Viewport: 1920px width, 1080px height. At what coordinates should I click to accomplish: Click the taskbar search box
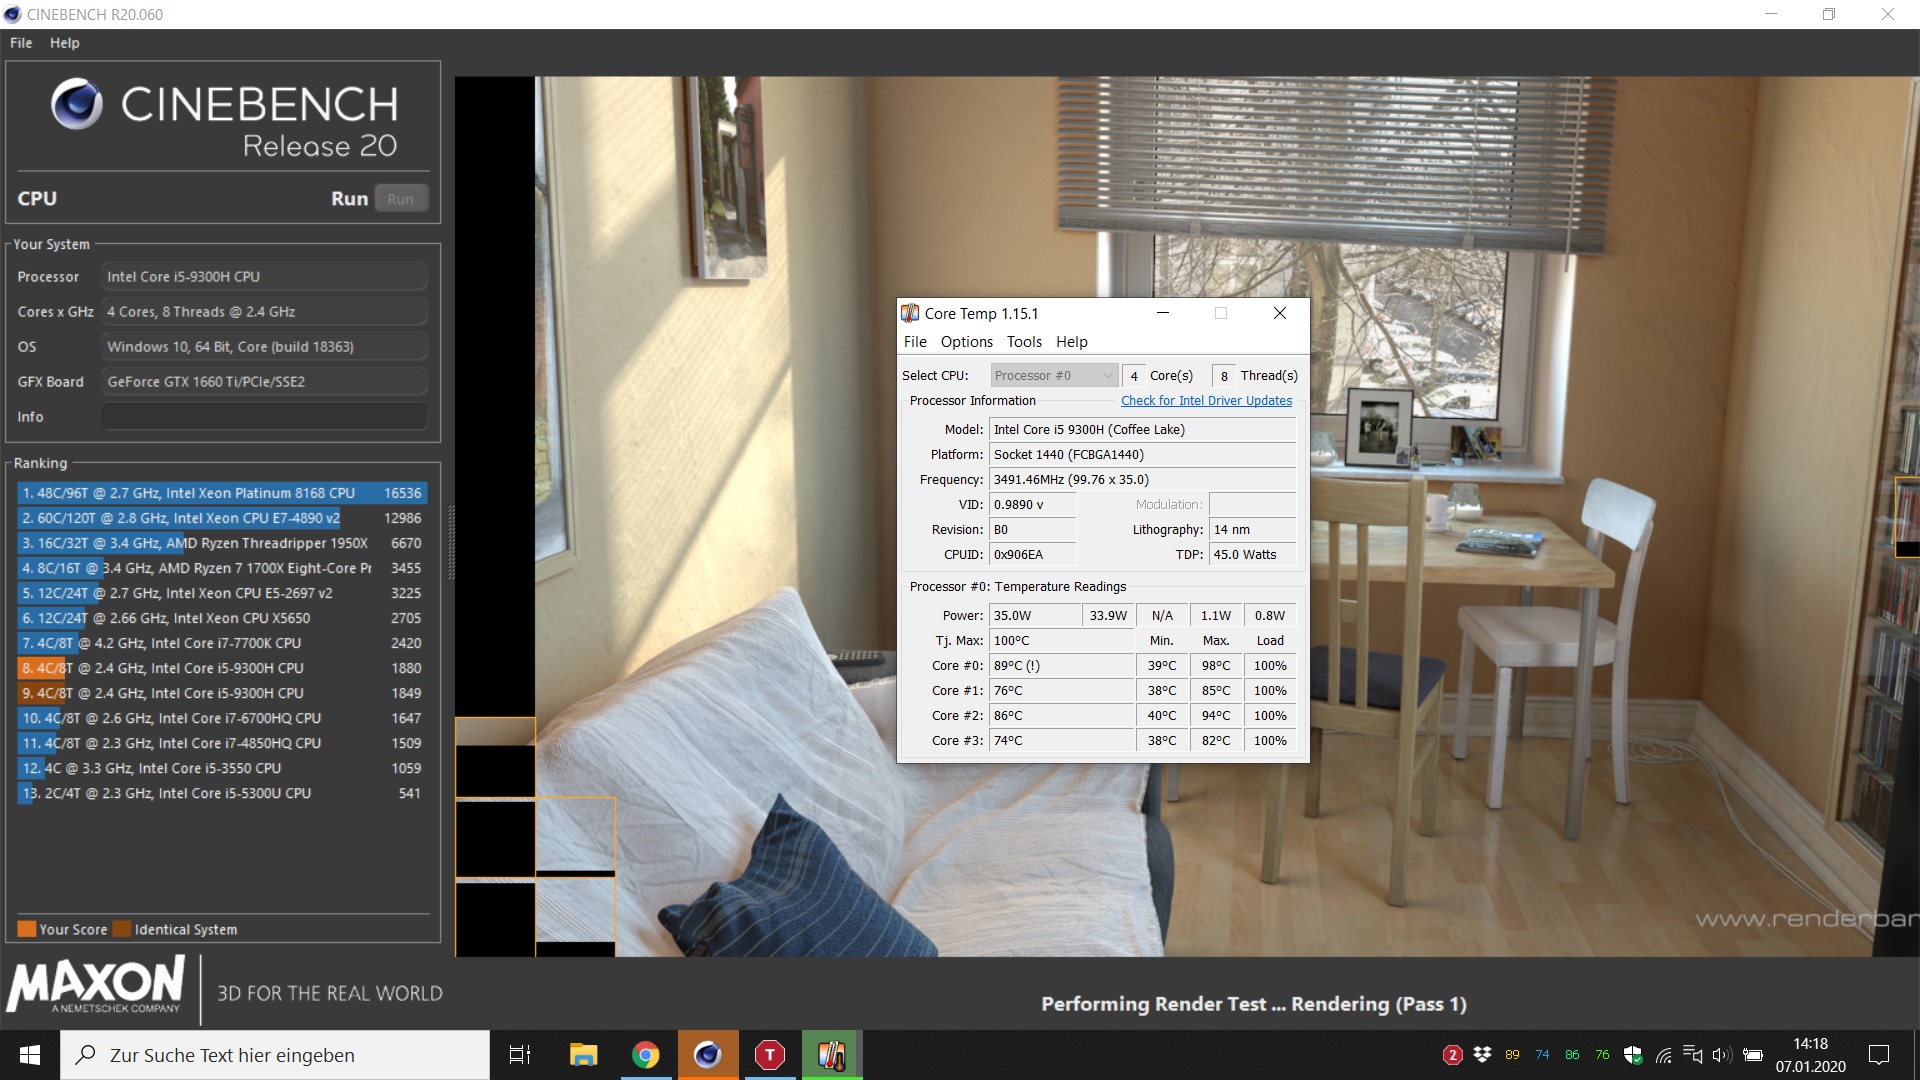(x=275, y=1055)
